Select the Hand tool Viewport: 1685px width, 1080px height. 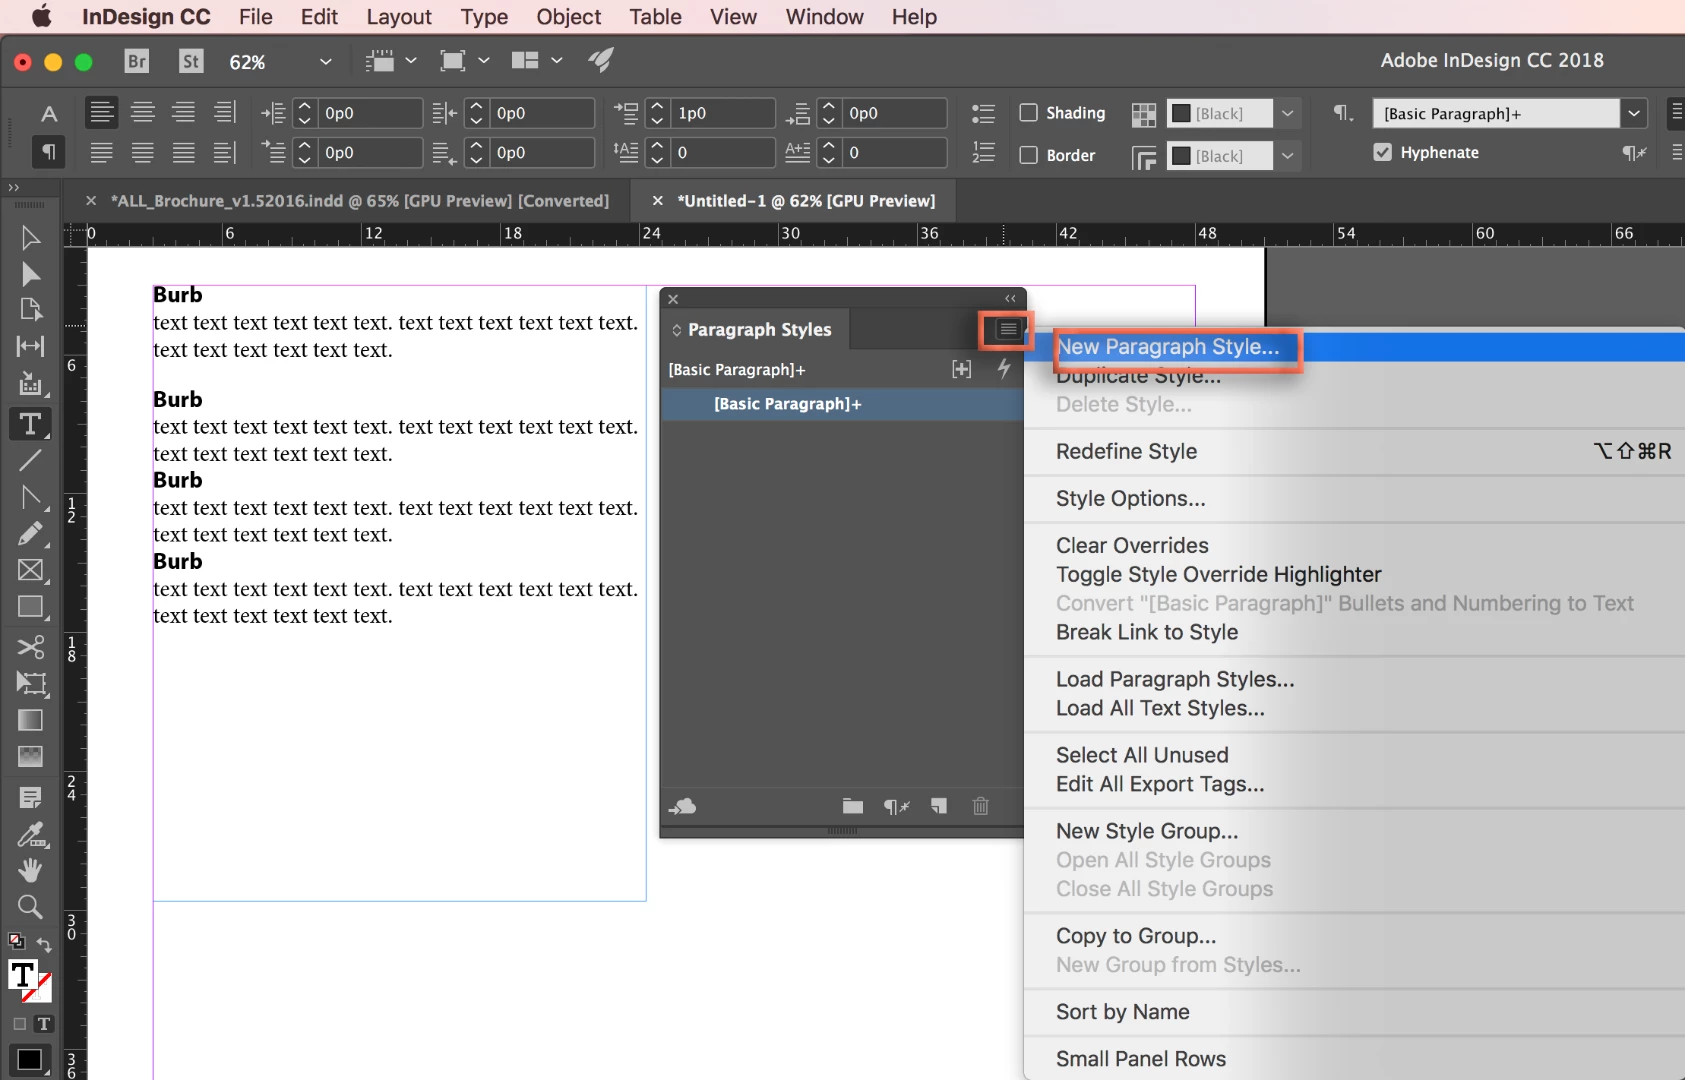tap(30, 870)
